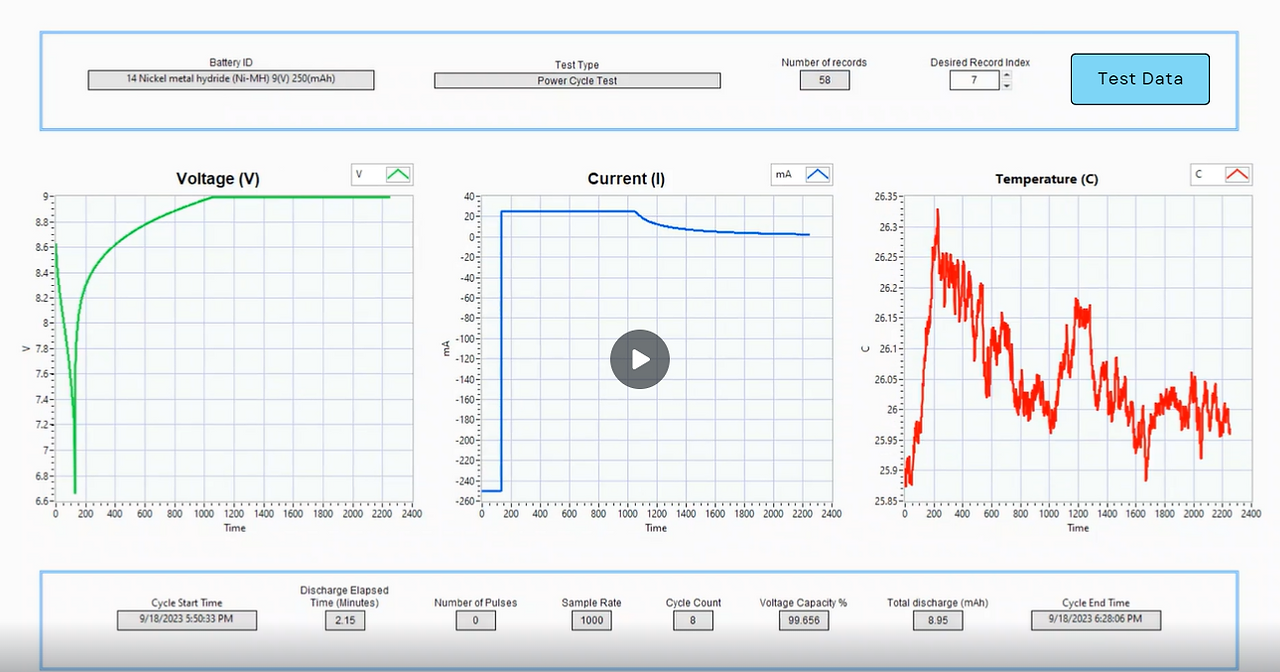This screenshot has width=1280, height=672.
Task: Click the Test Type Power Cycle Test field
Action: click(577, 80)
